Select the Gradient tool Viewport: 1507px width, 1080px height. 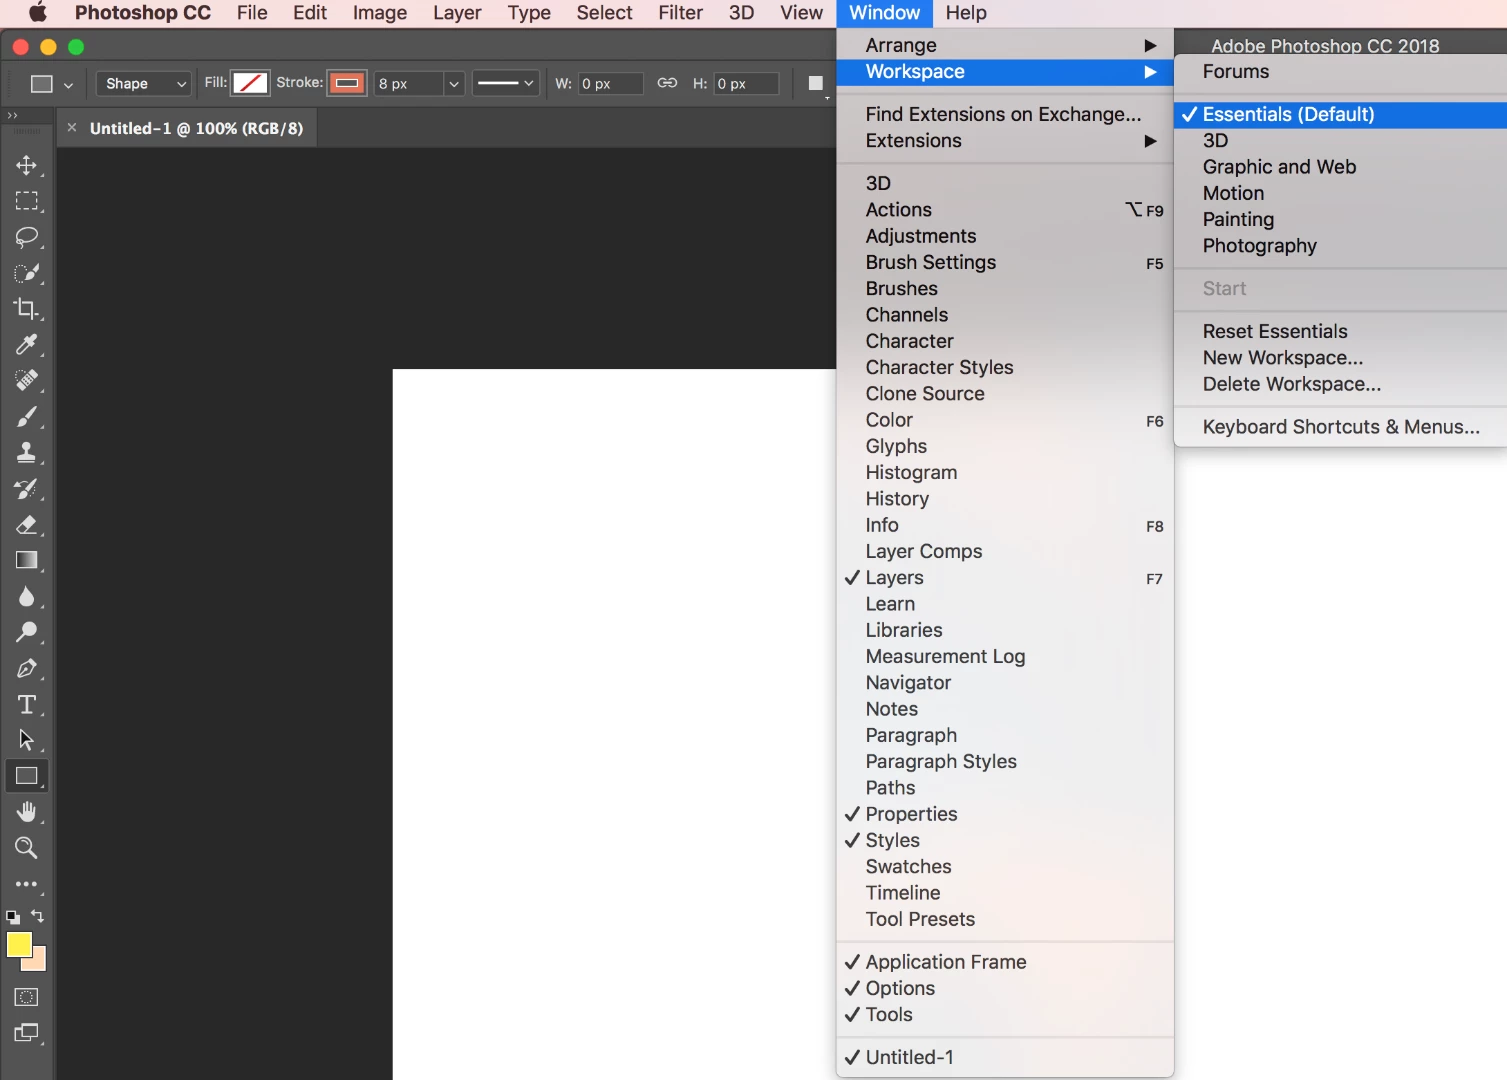27,561
